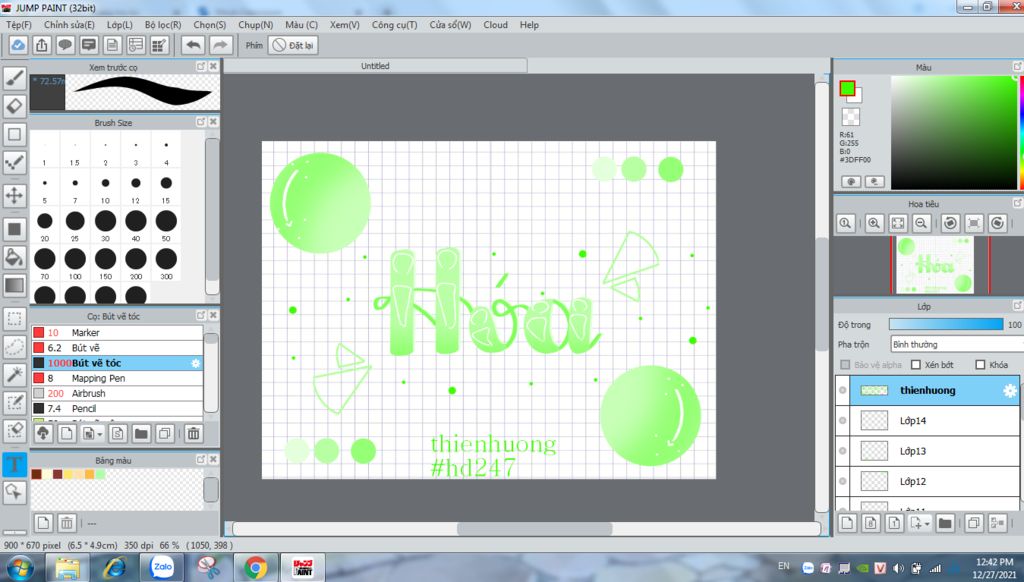
Task: Select the Brush tool in the left toolbar
Action: click(14, 78)
